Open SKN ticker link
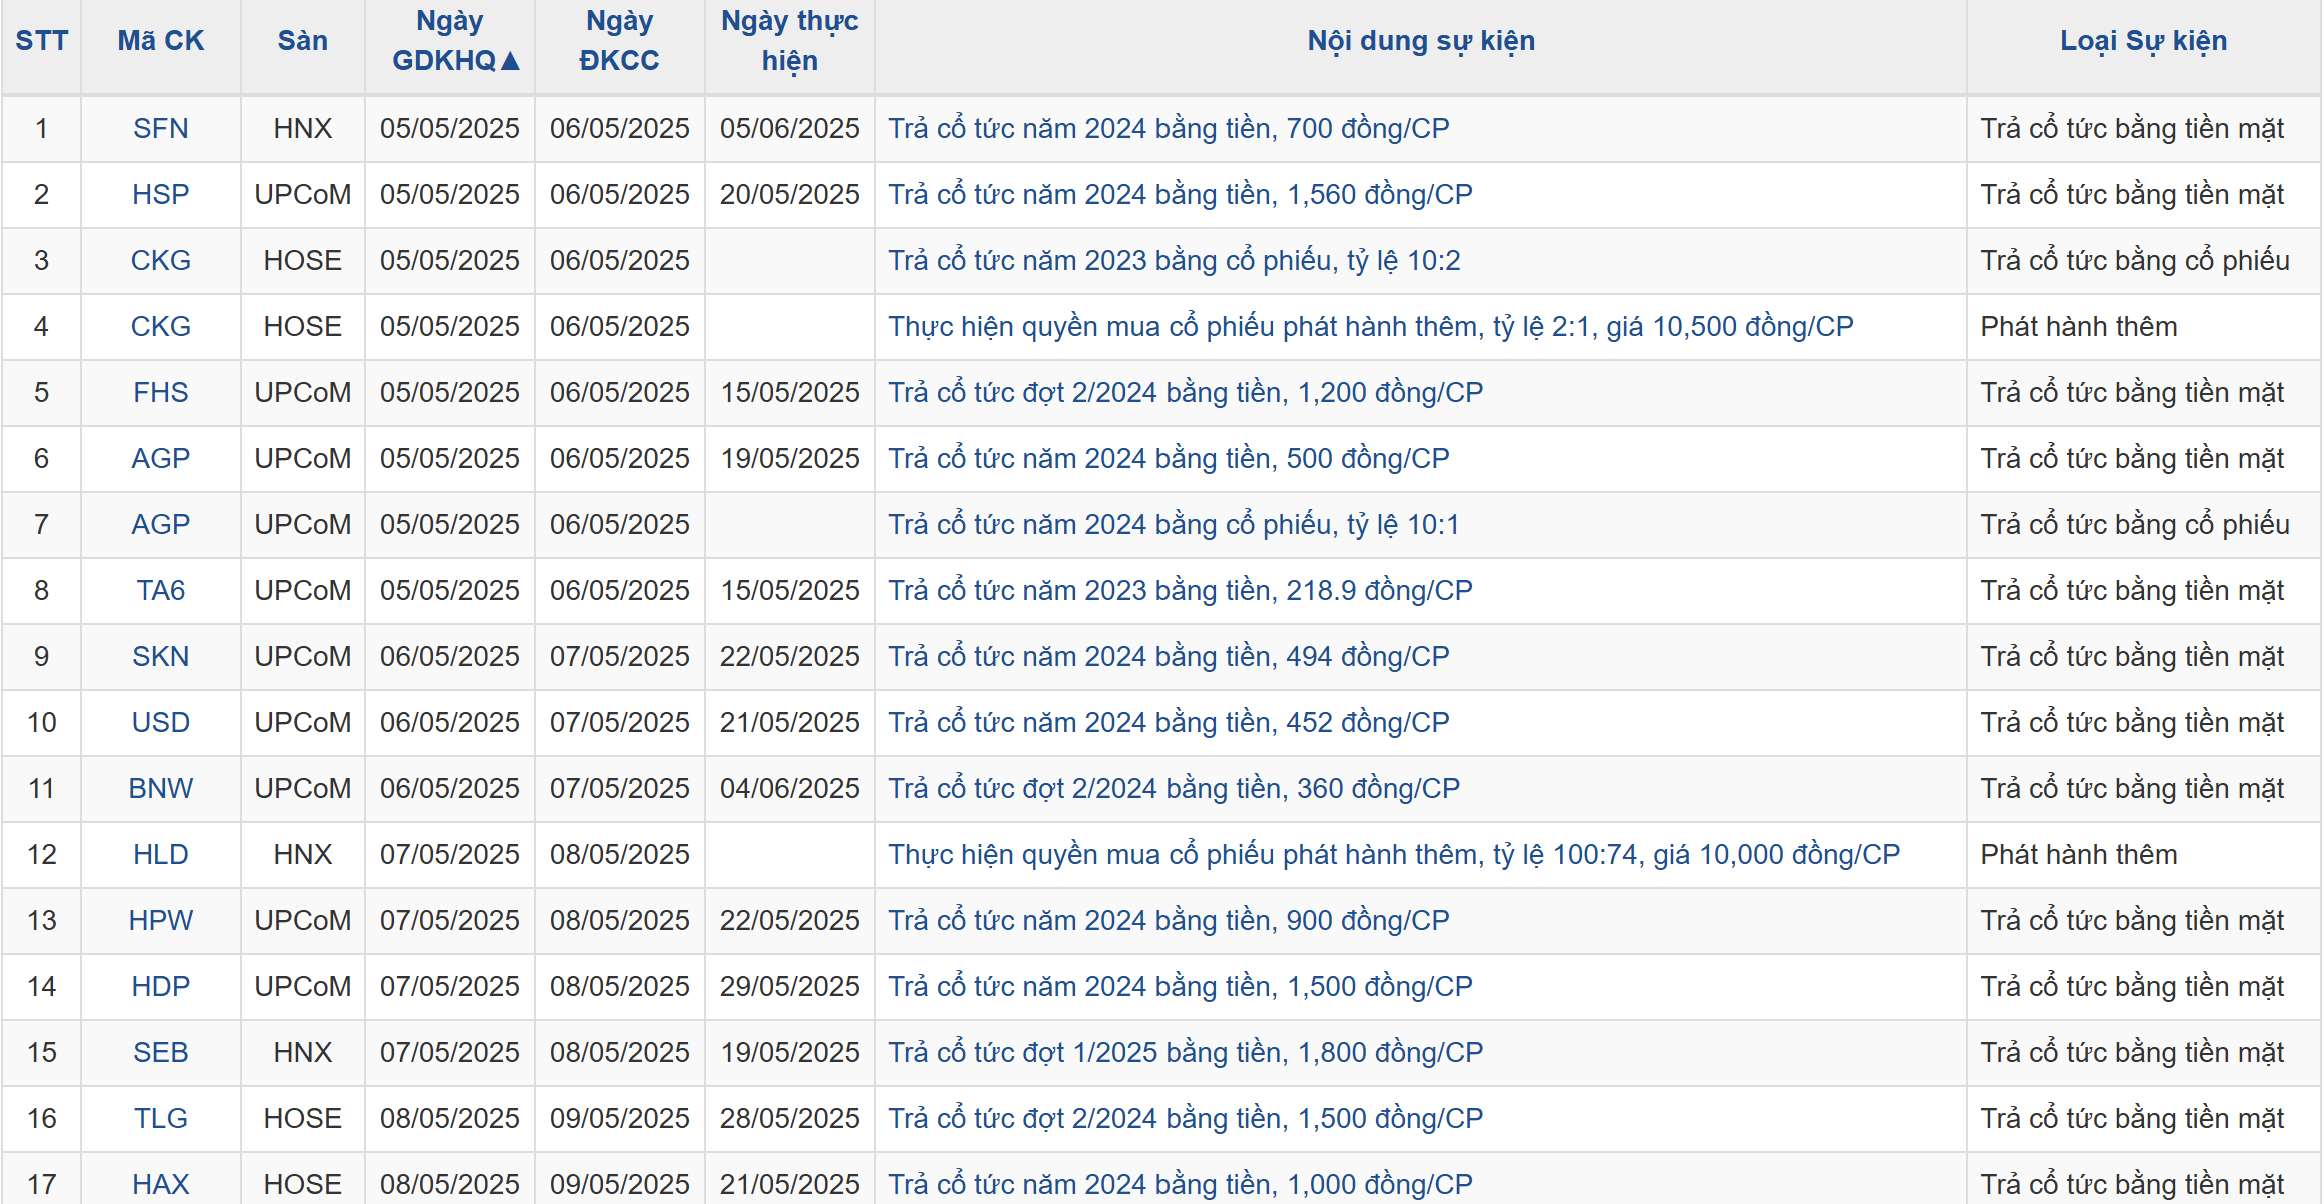 coord(160,657)
